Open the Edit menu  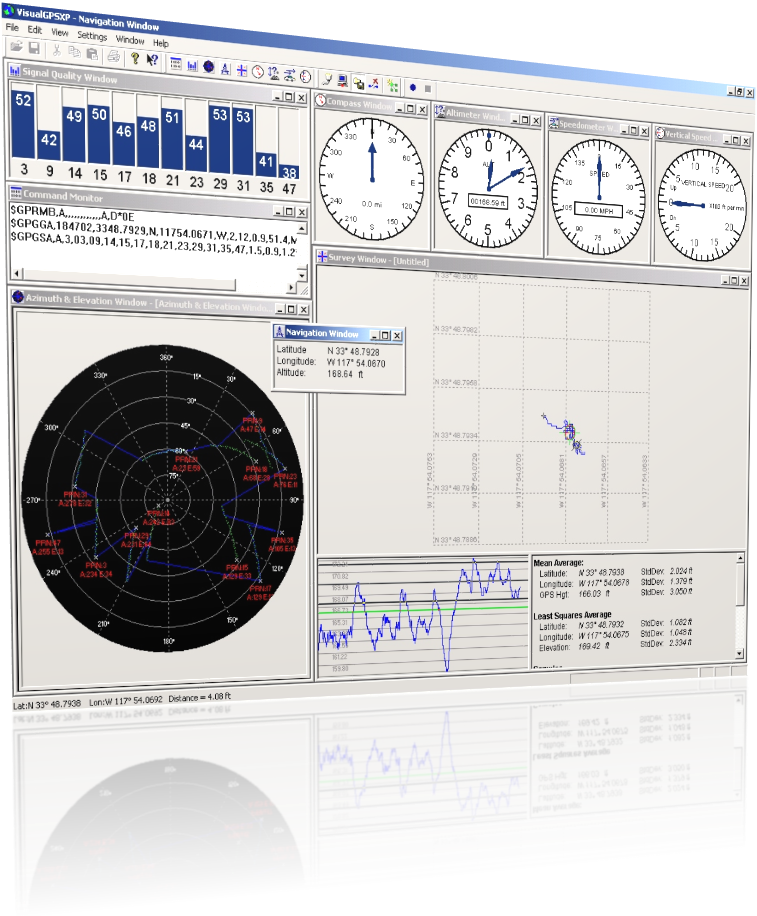34,29
